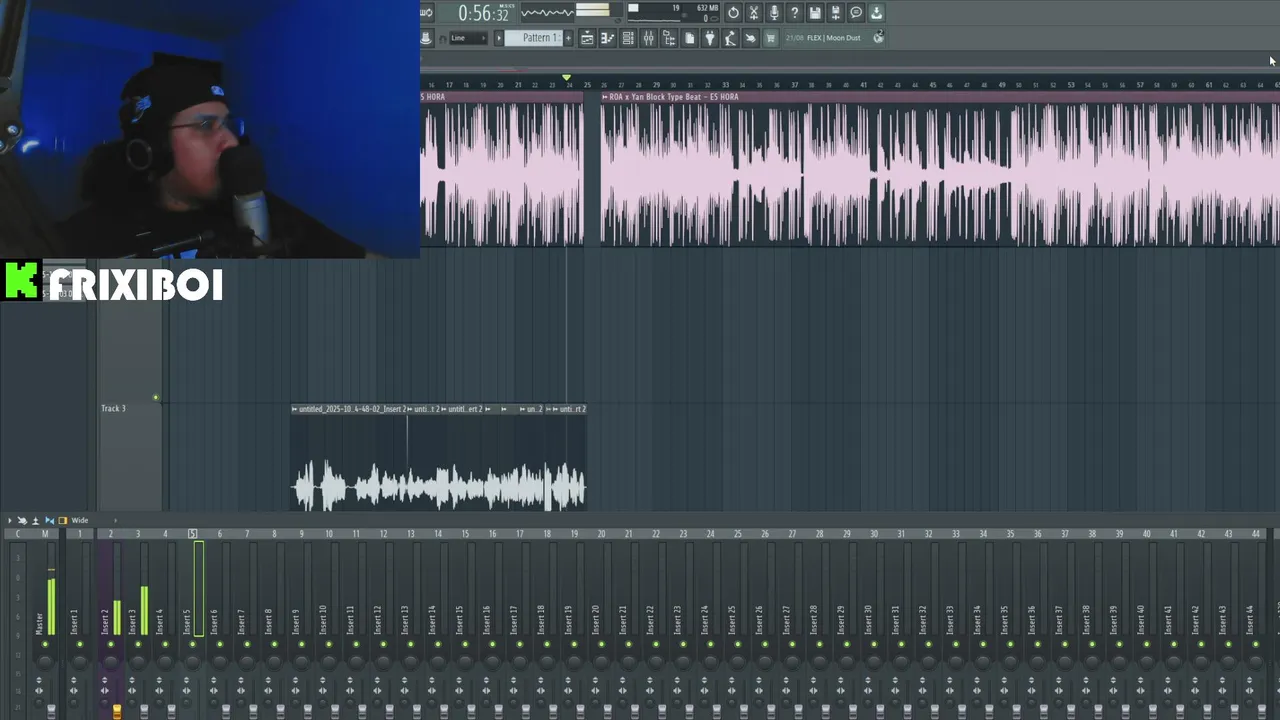Mute mixer track Insert 10
The image size is (1280, 720).
[x=328, y=644]
